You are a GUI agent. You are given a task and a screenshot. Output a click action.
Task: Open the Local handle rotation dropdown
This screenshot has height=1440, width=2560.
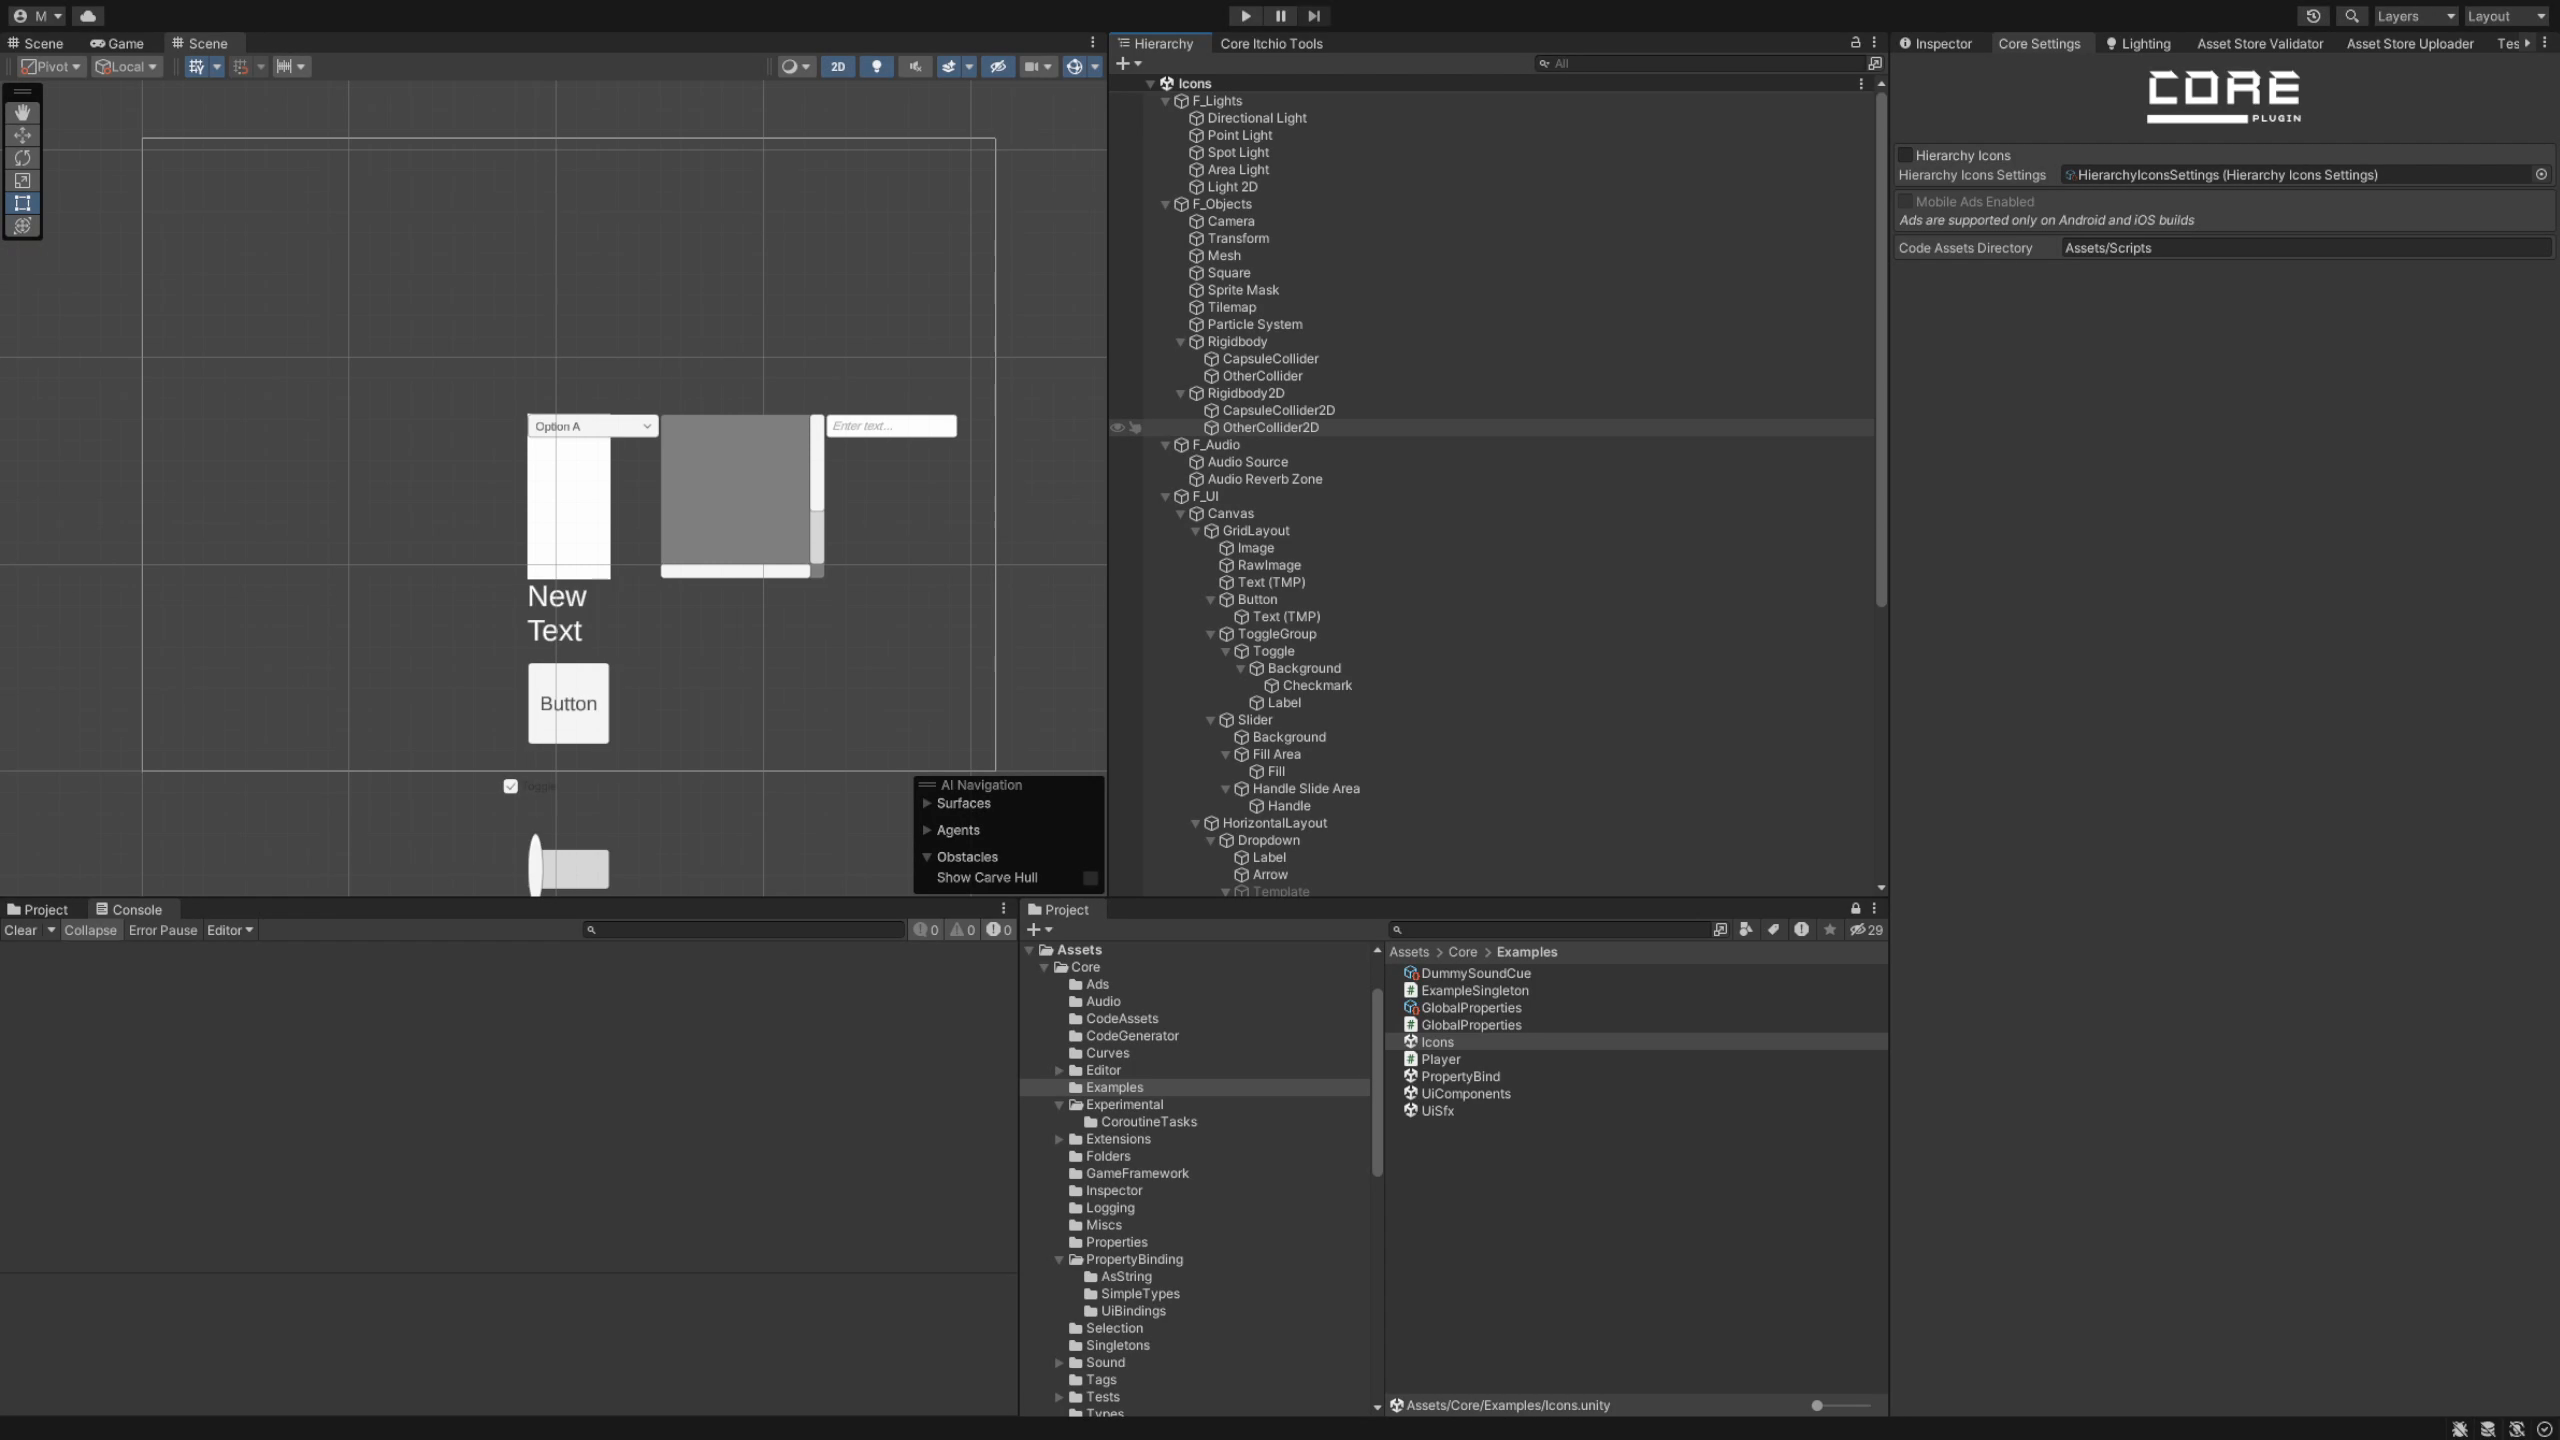pyautogui.click(x=127, y=67)
